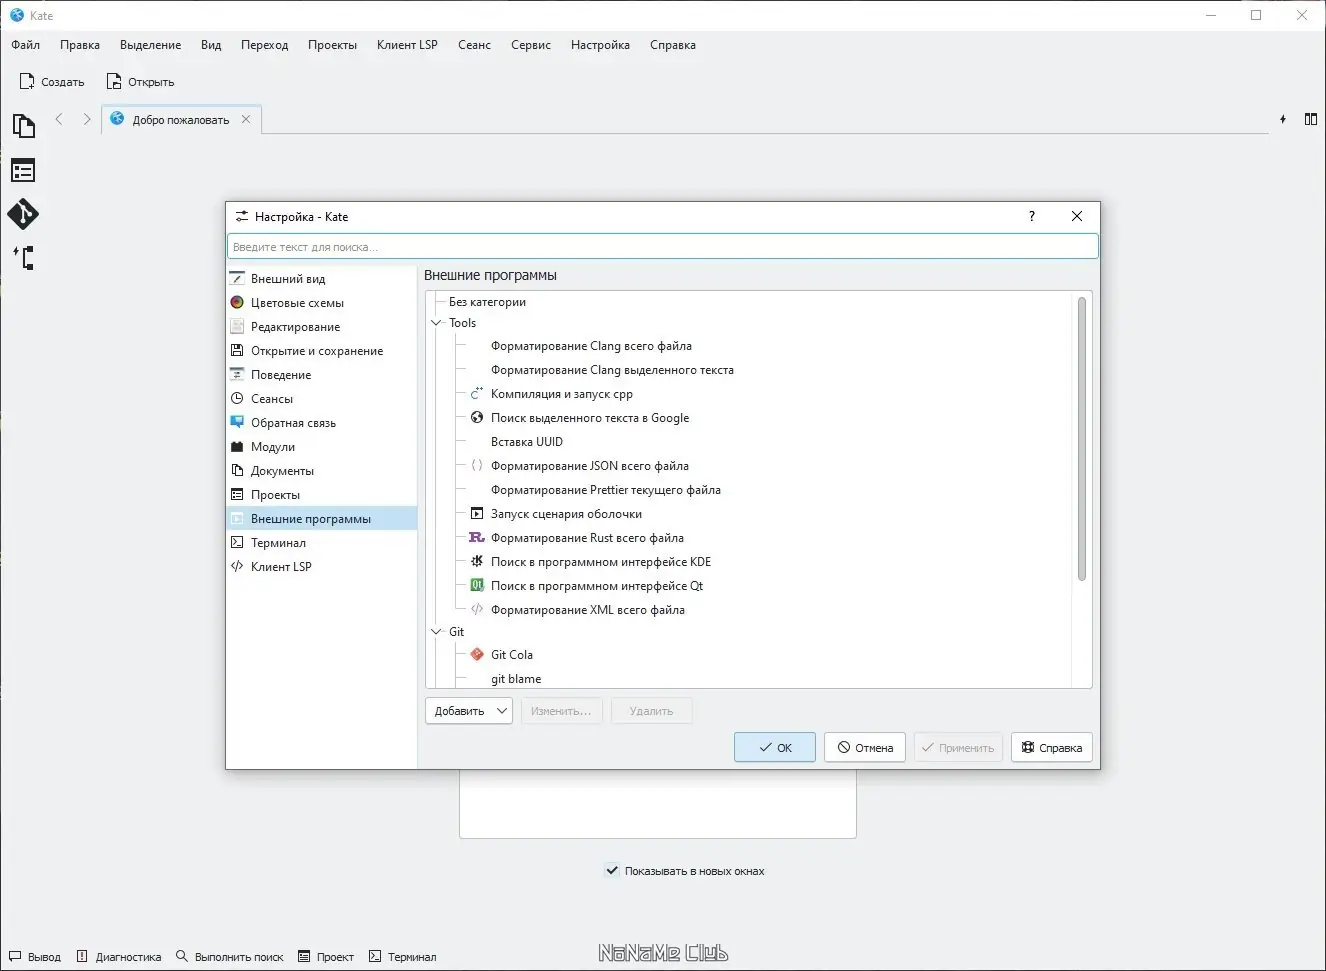Select Цветовые схемы settings page
The image size is (1326, 971).
click(x=321, y=303)
